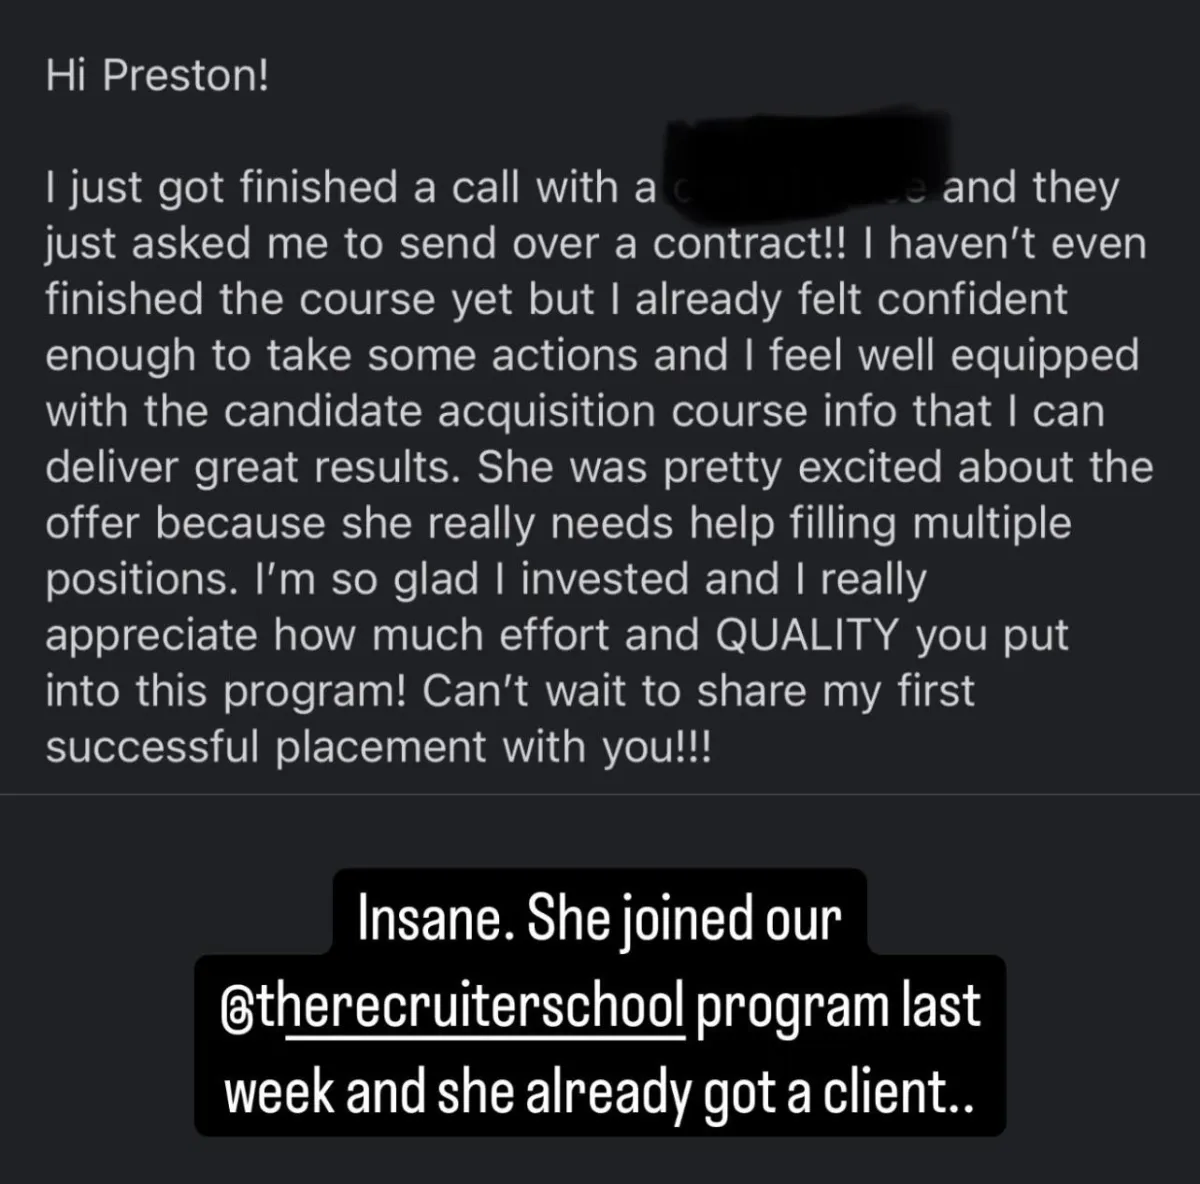Screen dimensions: 1200x1184
Task: Click the "week and she already got a client.." caption
Action: point(599,1091)
